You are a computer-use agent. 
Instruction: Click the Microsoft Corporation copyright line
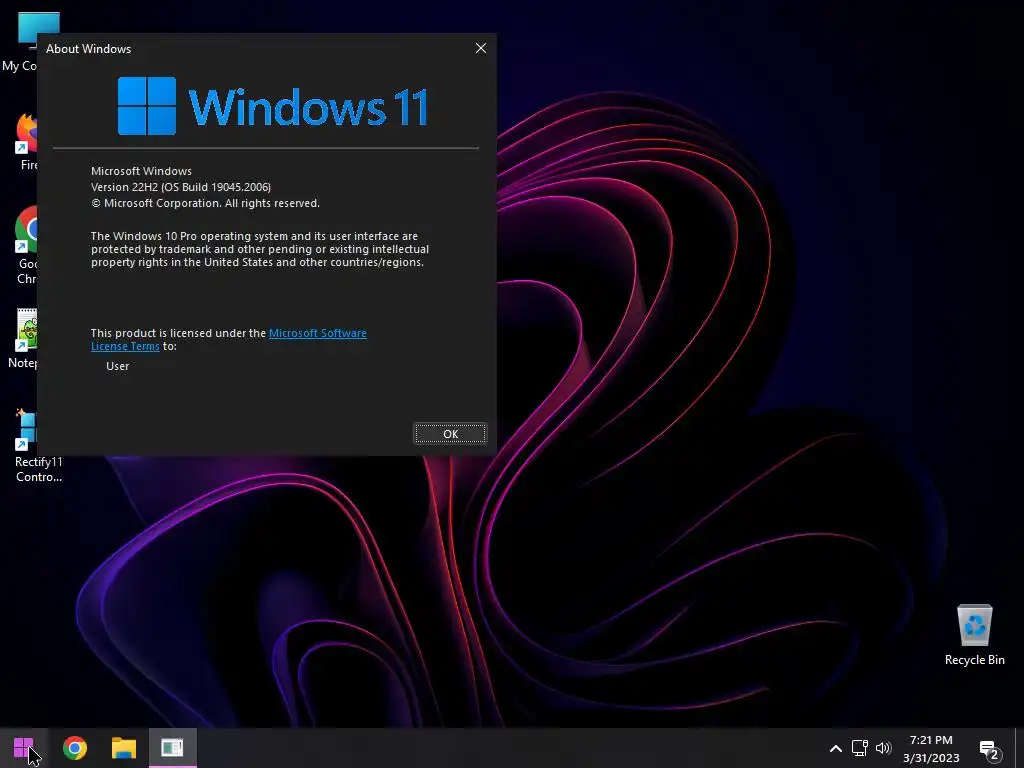(x=205, y=203)
